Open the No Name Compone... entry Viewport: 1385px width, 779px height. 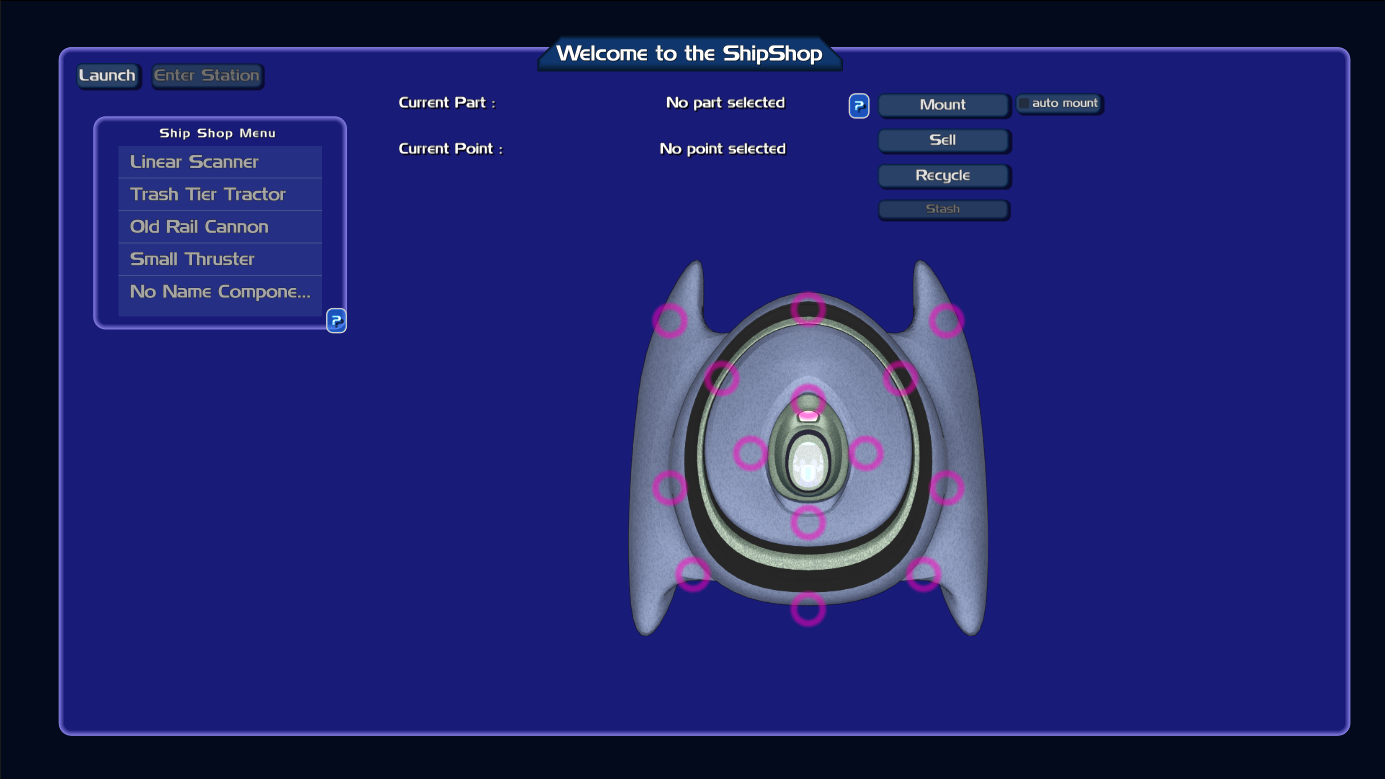pyautogui.click(x=220, y=292)
